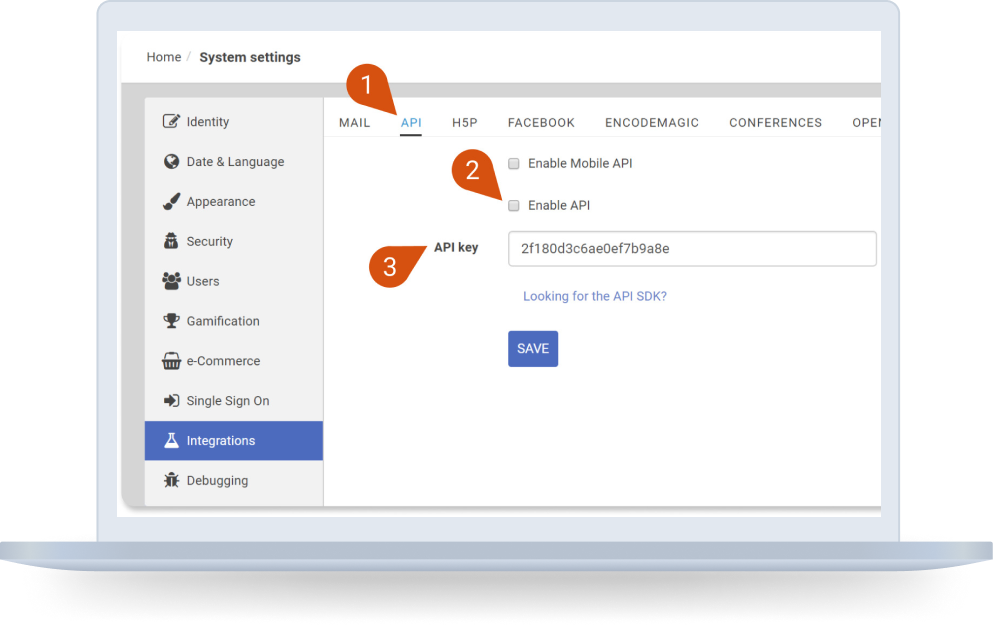Viewport: 993px width, 627px height.
Task: Click the e-Commerce basket icon
Action: click(x=172, y=361)
